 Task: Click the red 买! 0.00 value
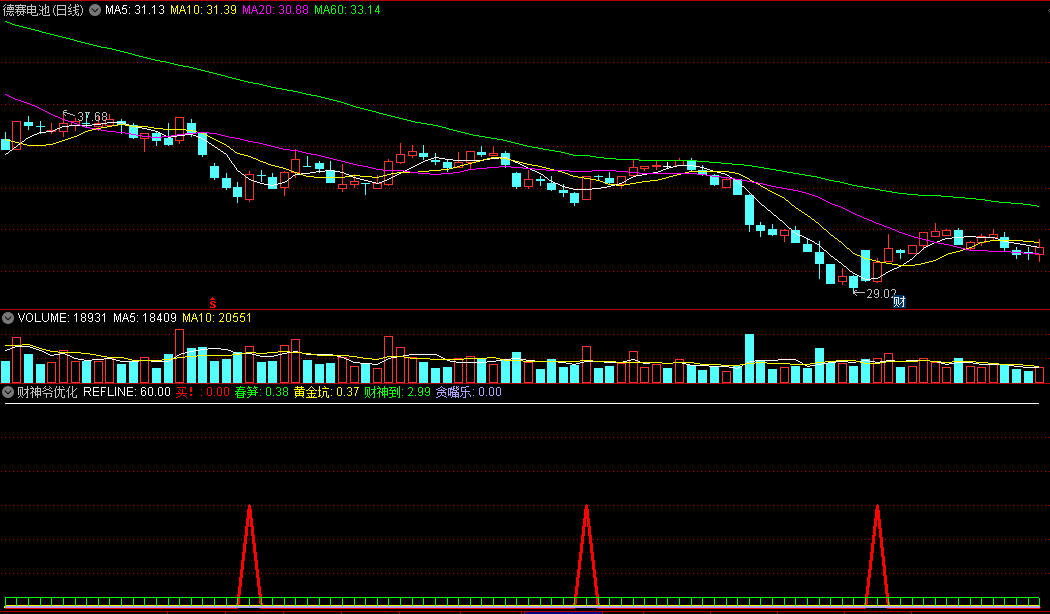coord(202,392)
